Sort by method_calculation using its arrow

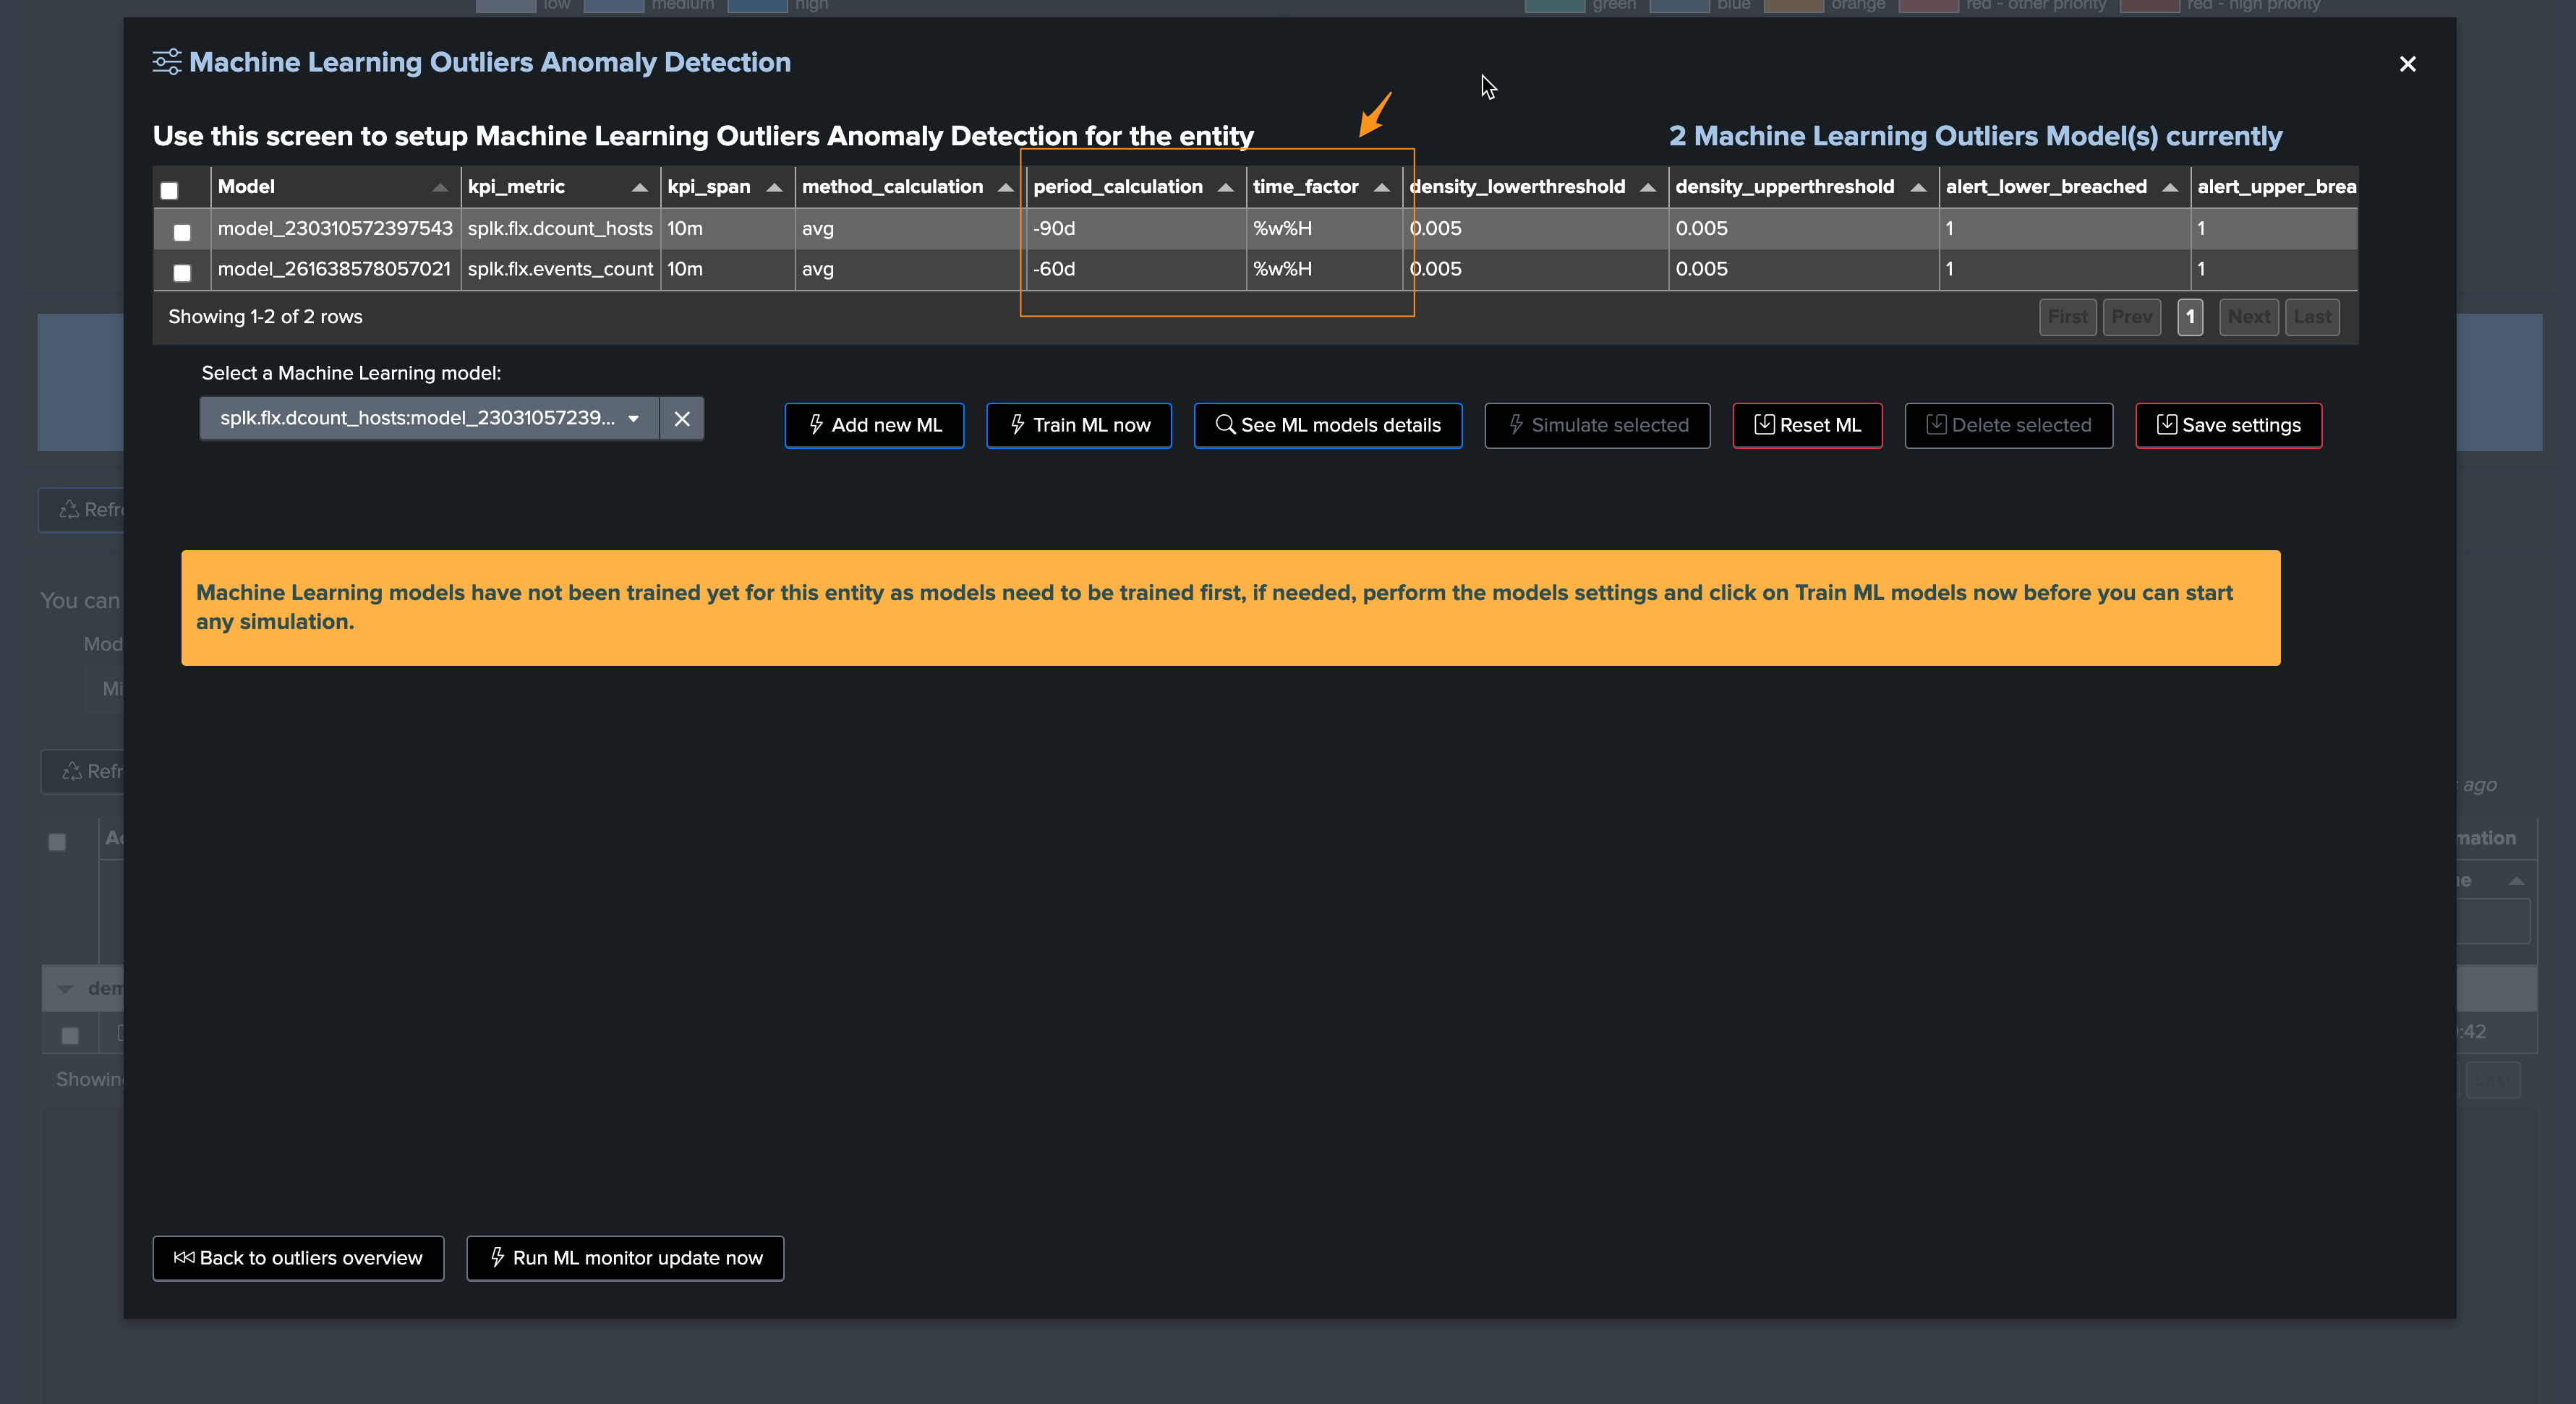click(1005, 188)
